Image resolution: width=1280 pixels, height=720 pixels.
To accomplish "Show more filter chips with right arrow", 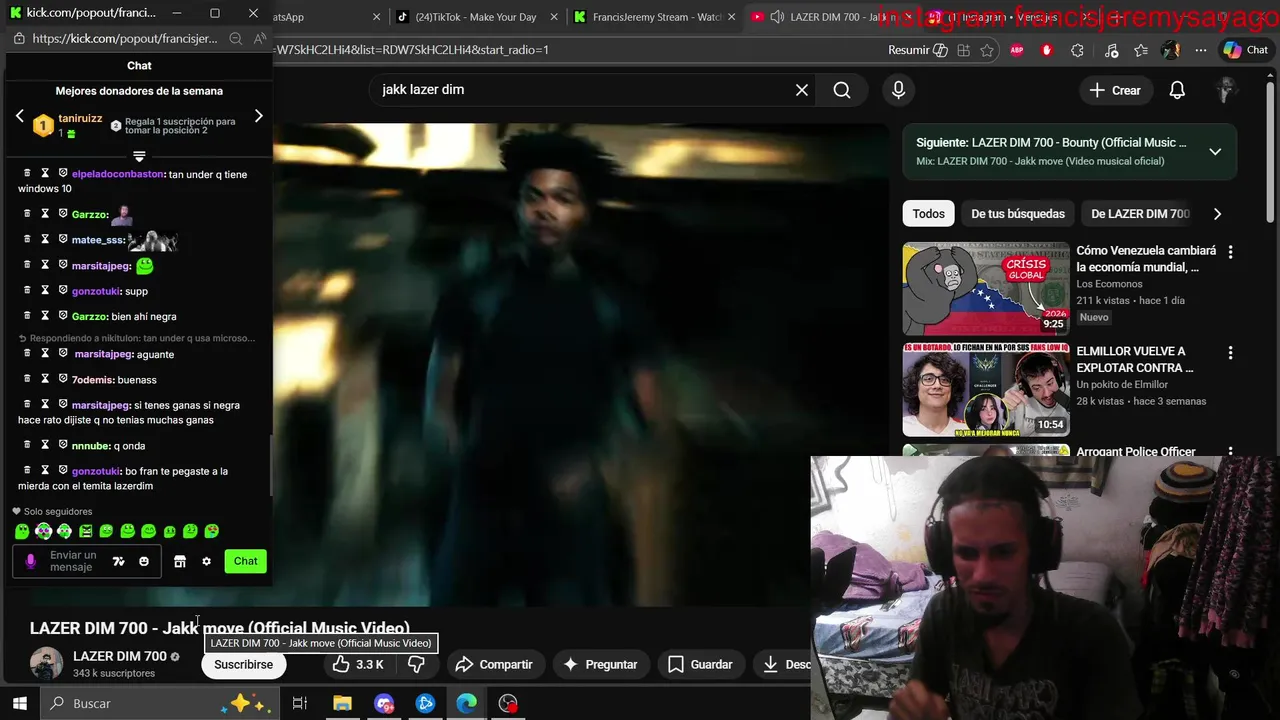I will (x=1217, y=213).
